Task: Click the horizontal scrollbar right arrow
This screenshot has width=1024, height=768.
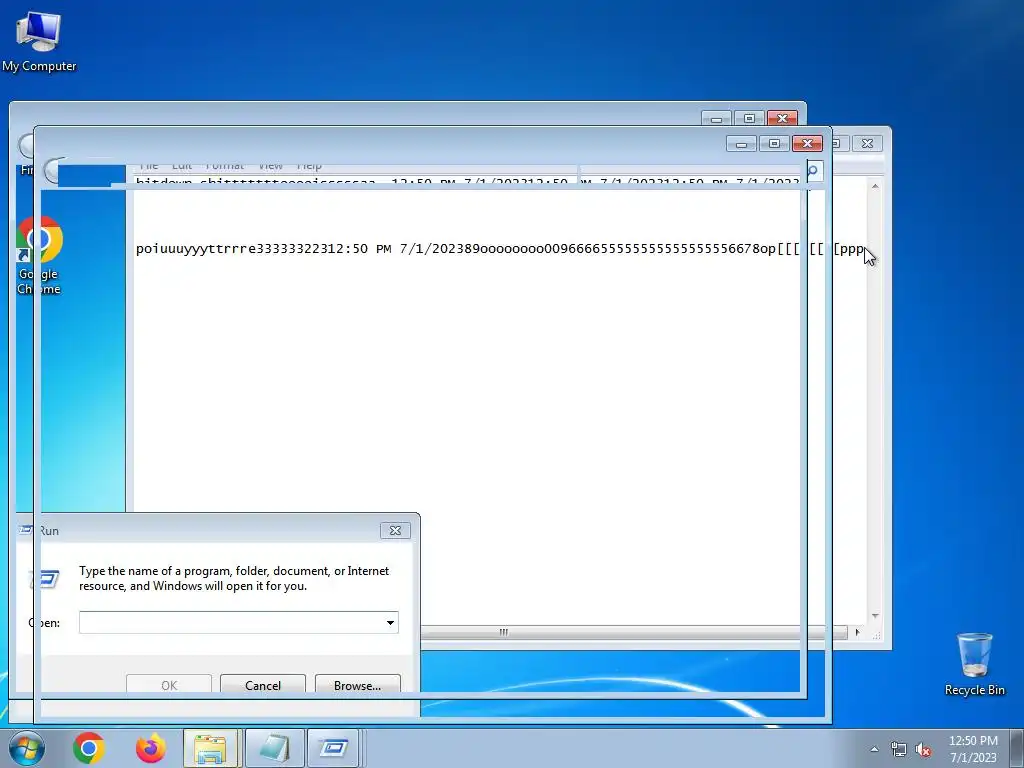Action: click(x=857, y=632)
